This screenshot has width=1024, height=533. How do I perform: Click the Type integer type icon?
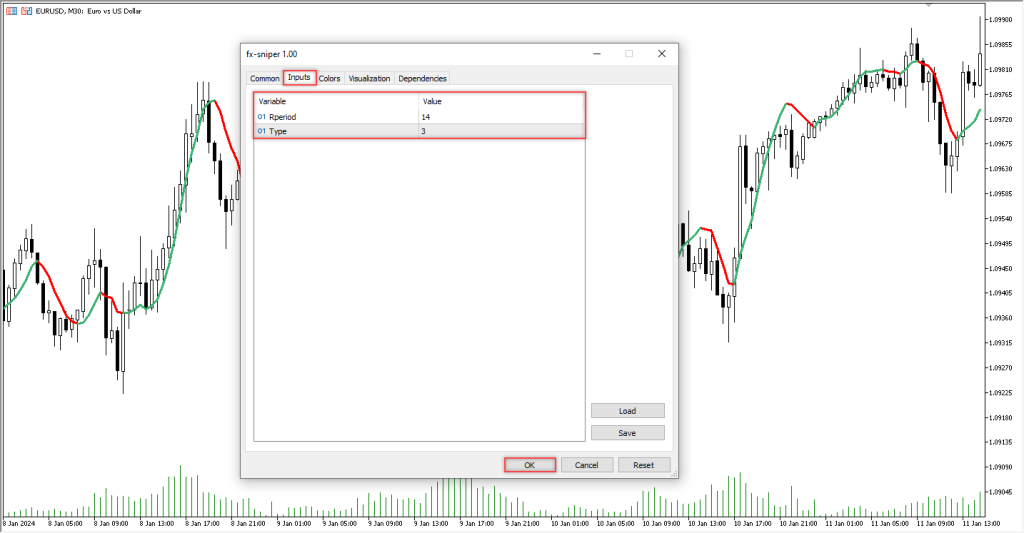(x=262, y=131)
